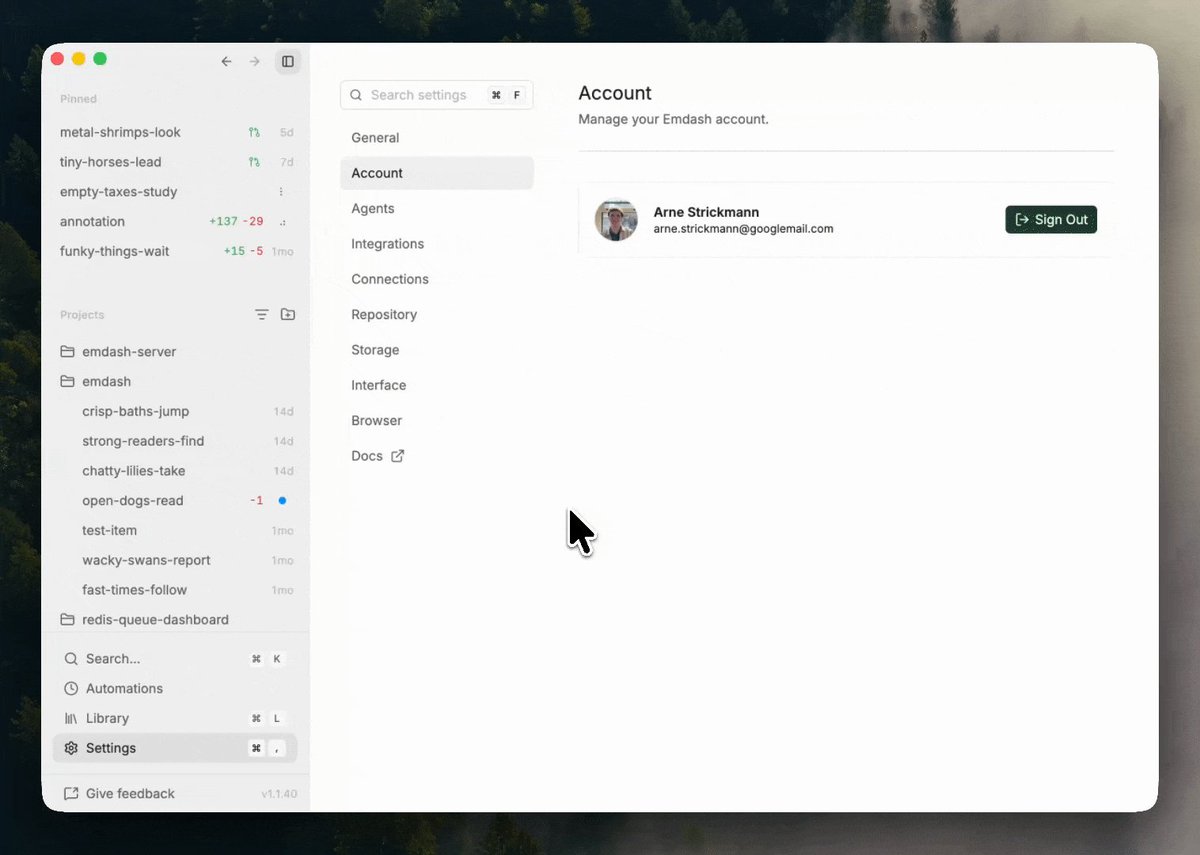This screenshot has width=1200, height=855.
Task: Open pinned task metal-shrimps-look
Action: (175, 132)
